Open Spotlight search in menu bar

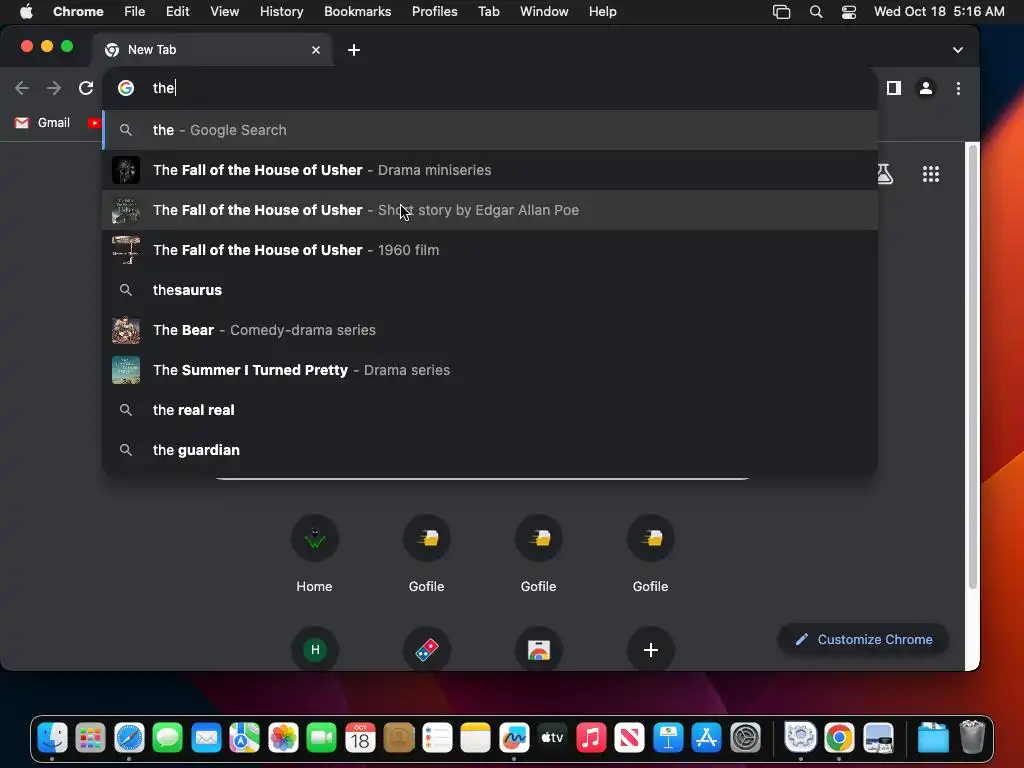point(816,12)
